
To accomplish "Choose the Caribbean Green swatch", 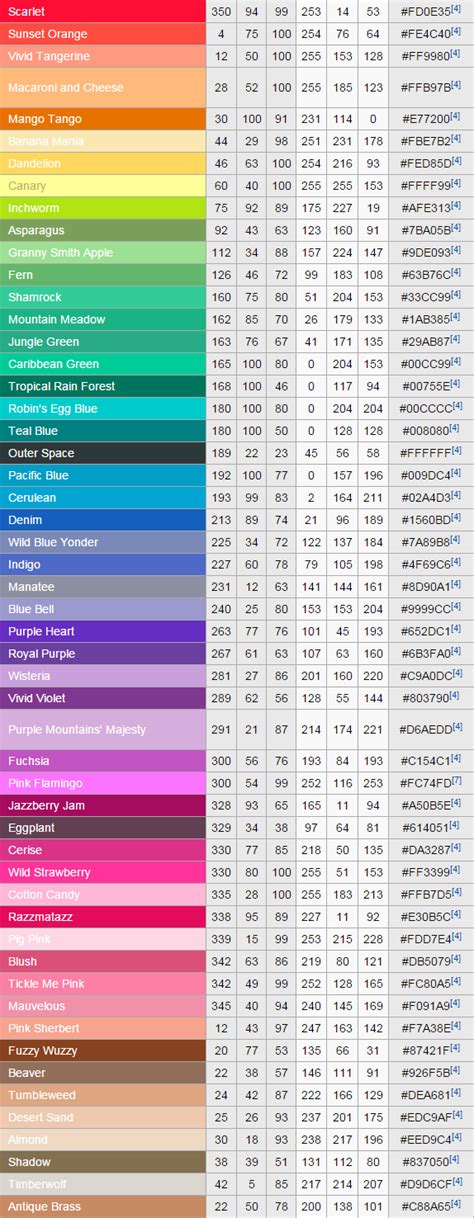I will click(103, 364).
